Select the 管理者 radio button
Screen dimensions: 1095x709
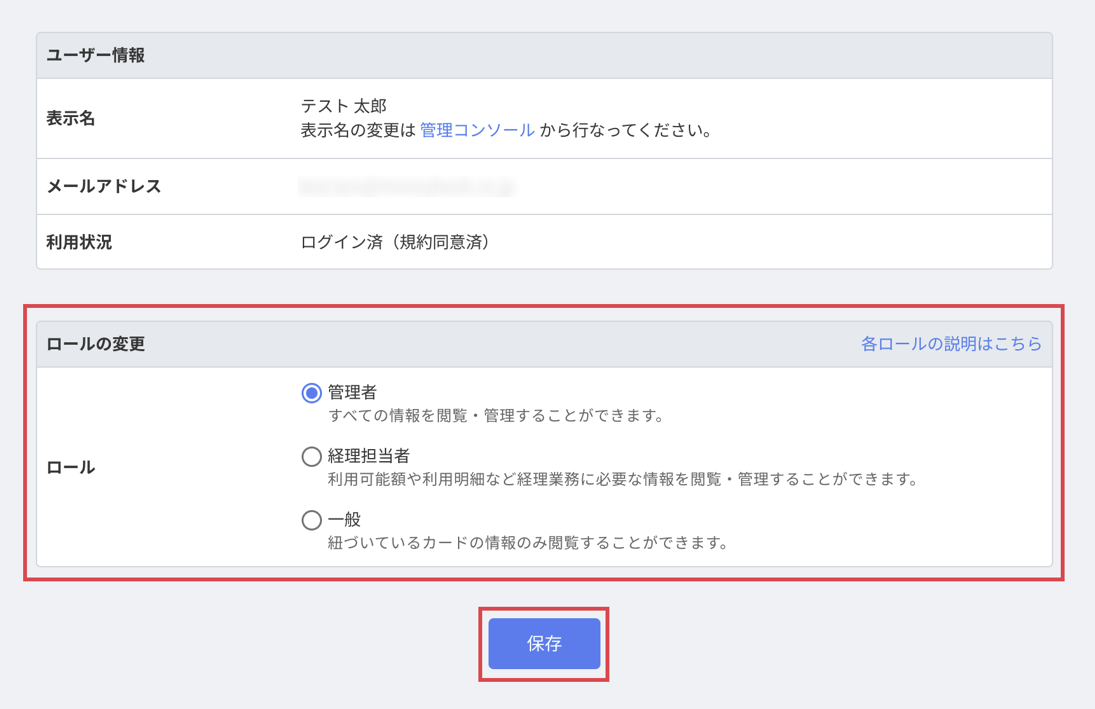pos(311,393)
